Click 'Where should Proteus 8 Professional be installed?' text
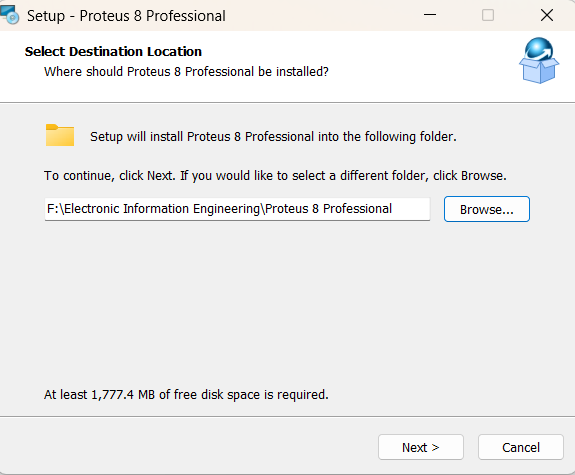The image size is (575, 475). [x=186, y=72]
